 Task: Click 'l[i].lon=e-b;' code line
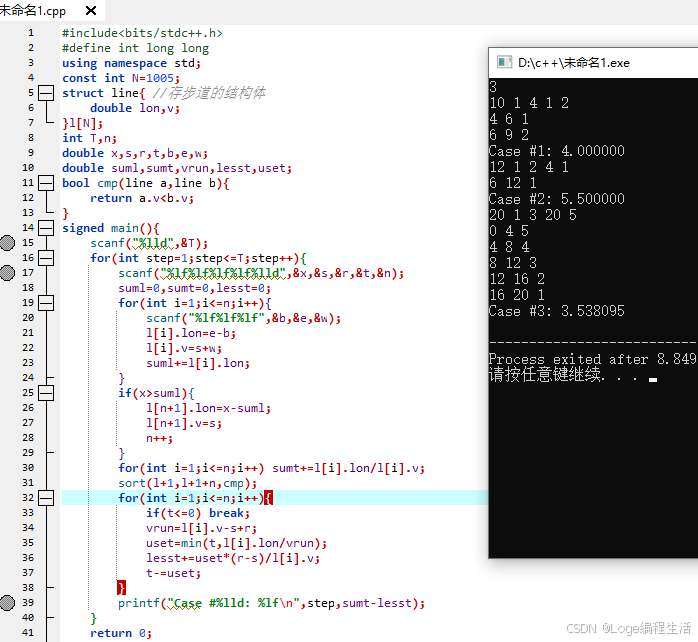point(191,333)
